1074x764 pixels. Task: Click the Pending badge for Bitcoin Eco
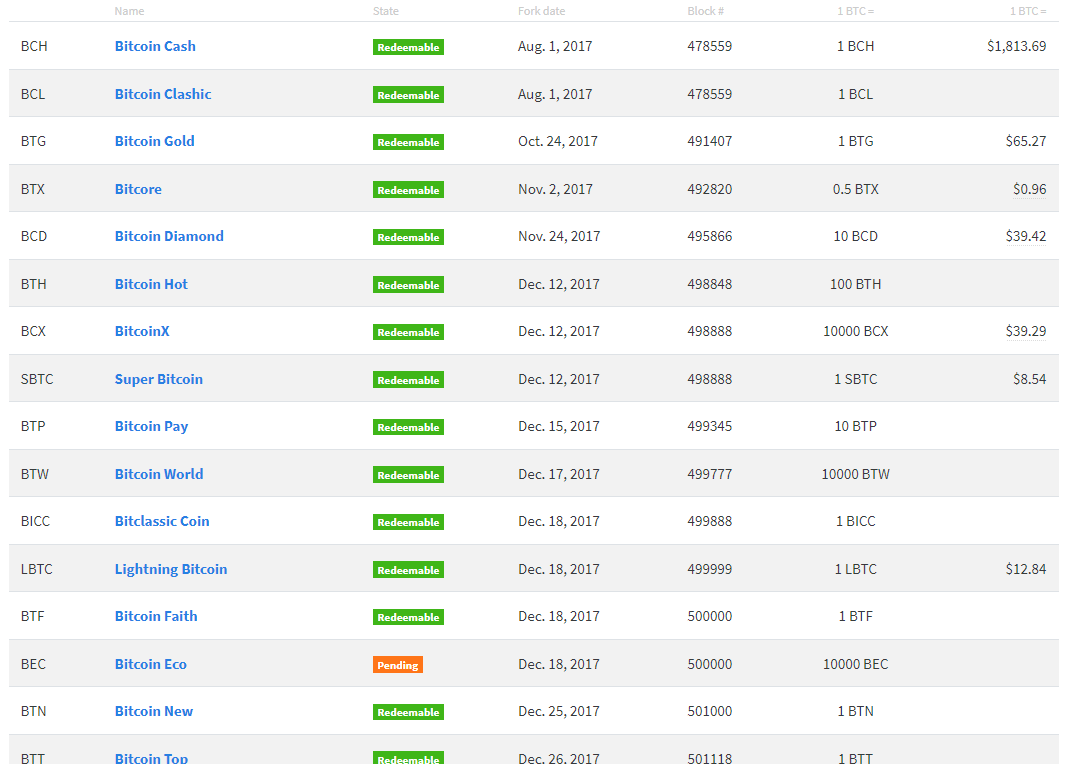click(398, 665)
